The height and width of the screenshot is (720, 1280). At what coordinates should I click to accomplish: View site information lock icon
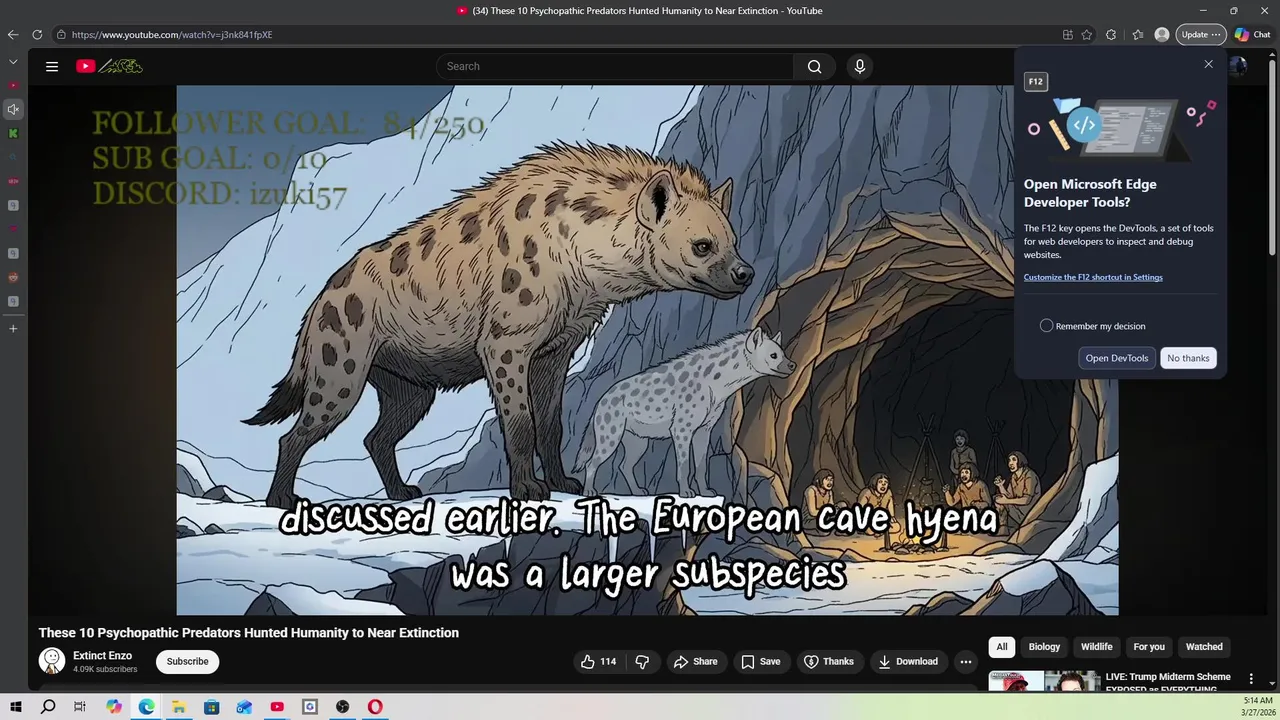tap(61, 34)
